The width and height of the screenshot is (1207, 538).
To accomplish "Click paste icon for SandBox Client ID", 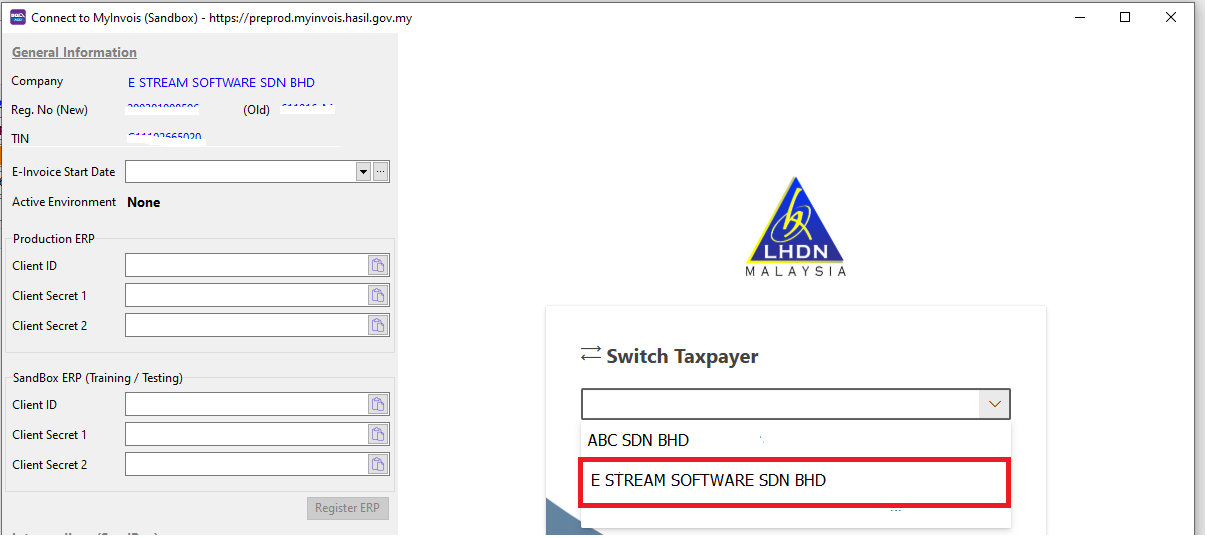I will (x=378, y=405).
